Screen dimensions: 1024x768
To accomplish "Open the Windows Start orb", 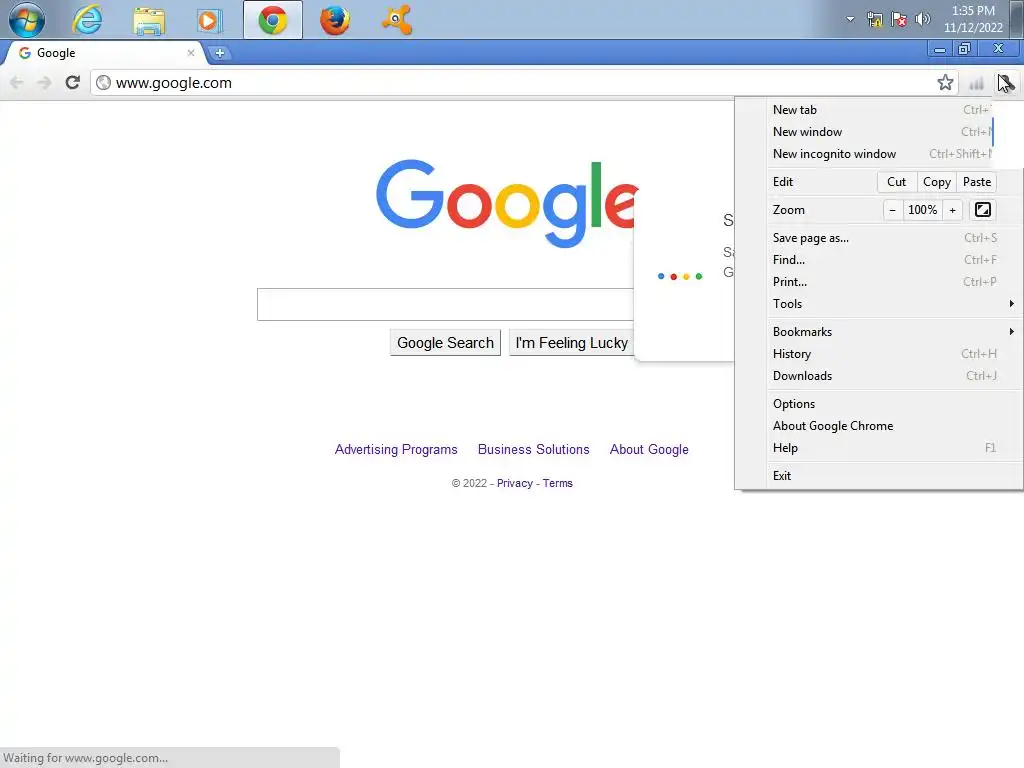I will tap(27, 20).
